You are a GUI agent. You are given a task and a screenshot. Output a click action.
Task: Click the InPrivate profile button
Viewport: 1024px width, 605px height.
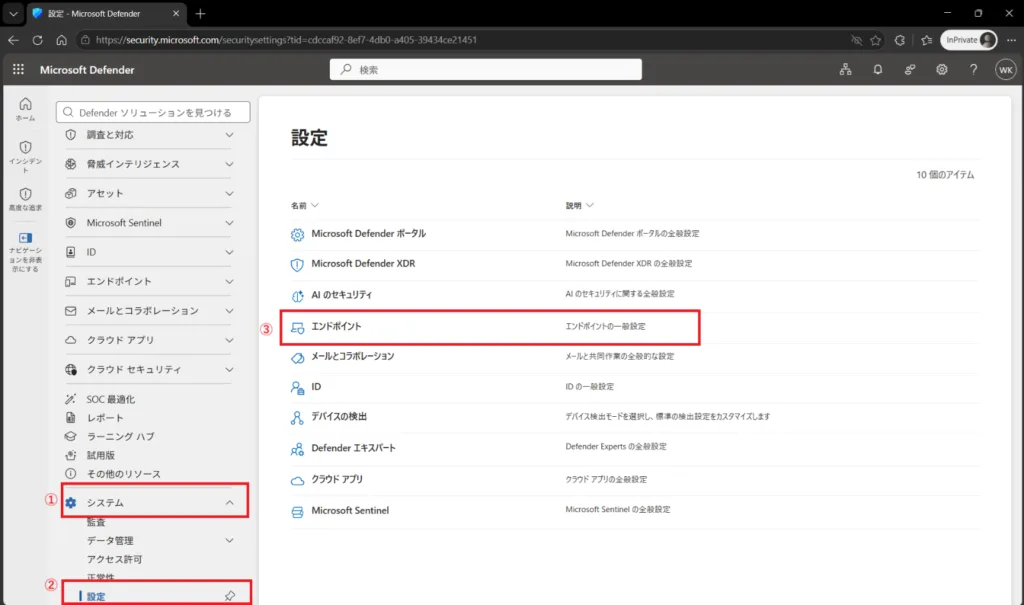click(x=969, y=40)
